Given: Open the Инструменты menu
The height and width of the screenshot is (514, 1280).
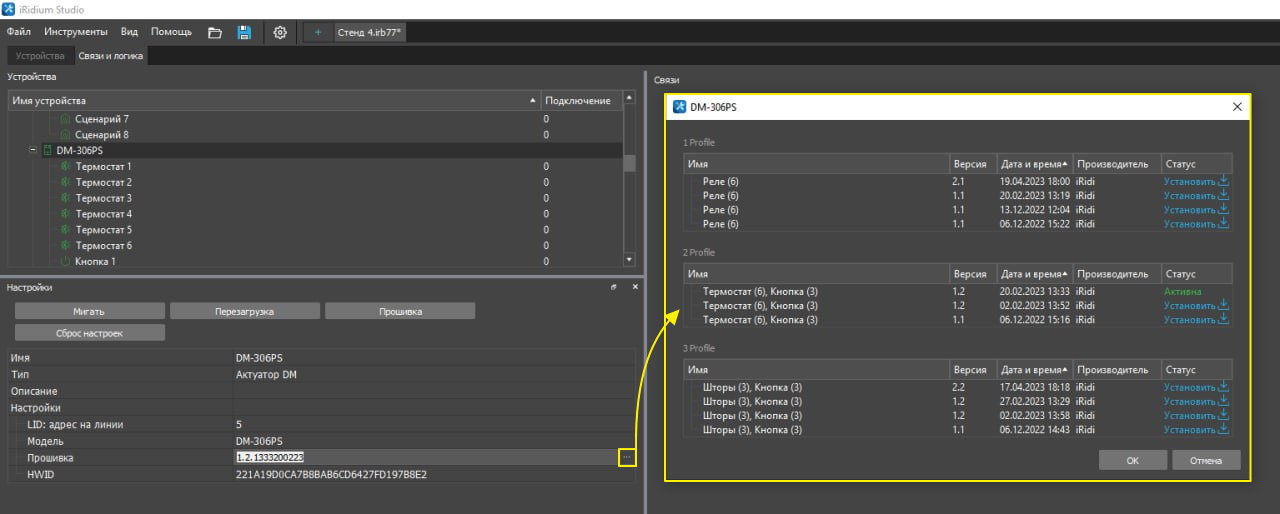Looking at the screenshot, I should pyautogui.click(x=76, y=32).
